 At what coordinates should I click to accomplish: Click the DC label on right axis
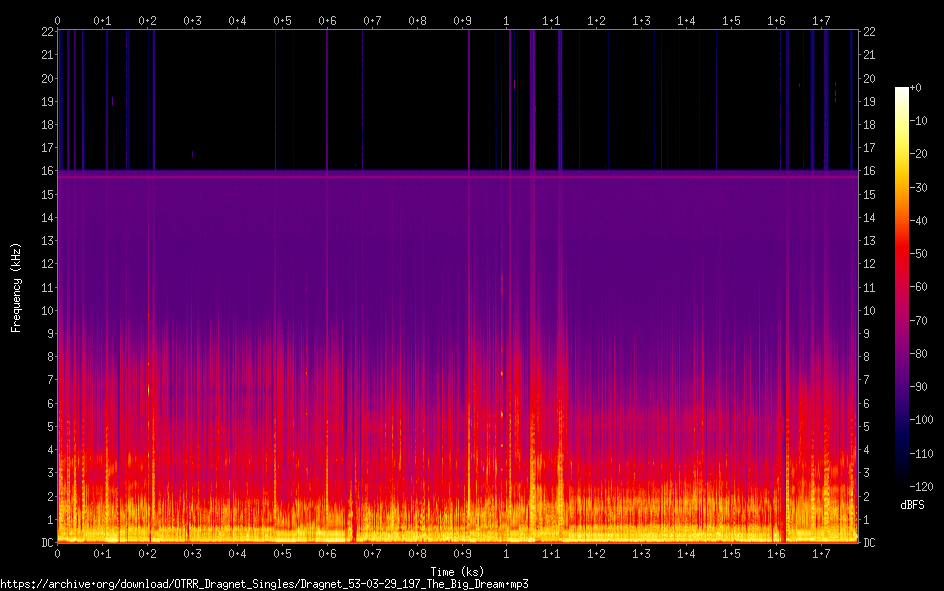coord(869,543)
